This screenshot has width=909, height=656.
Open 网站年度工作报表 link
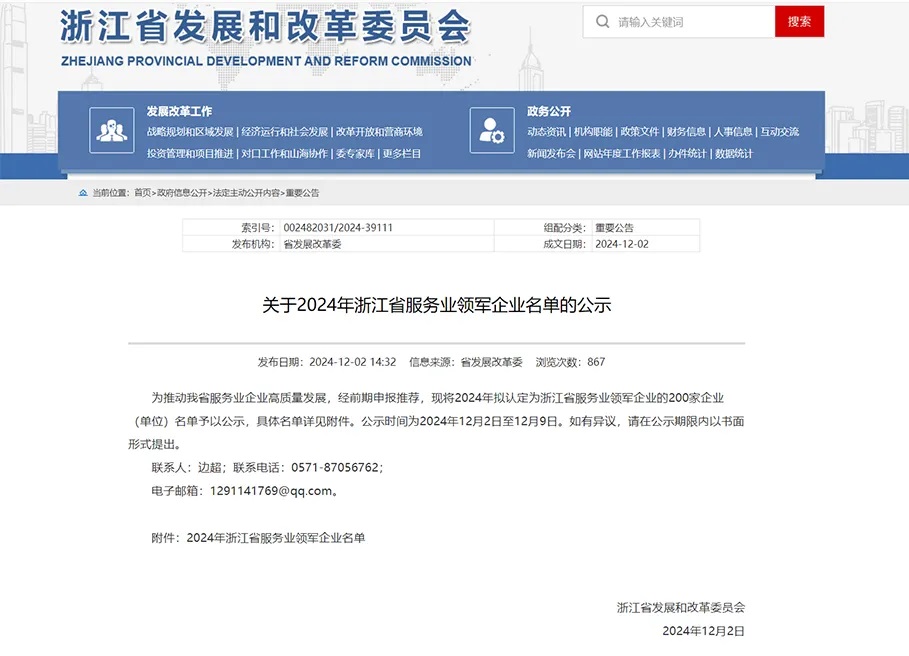point(622,154)
